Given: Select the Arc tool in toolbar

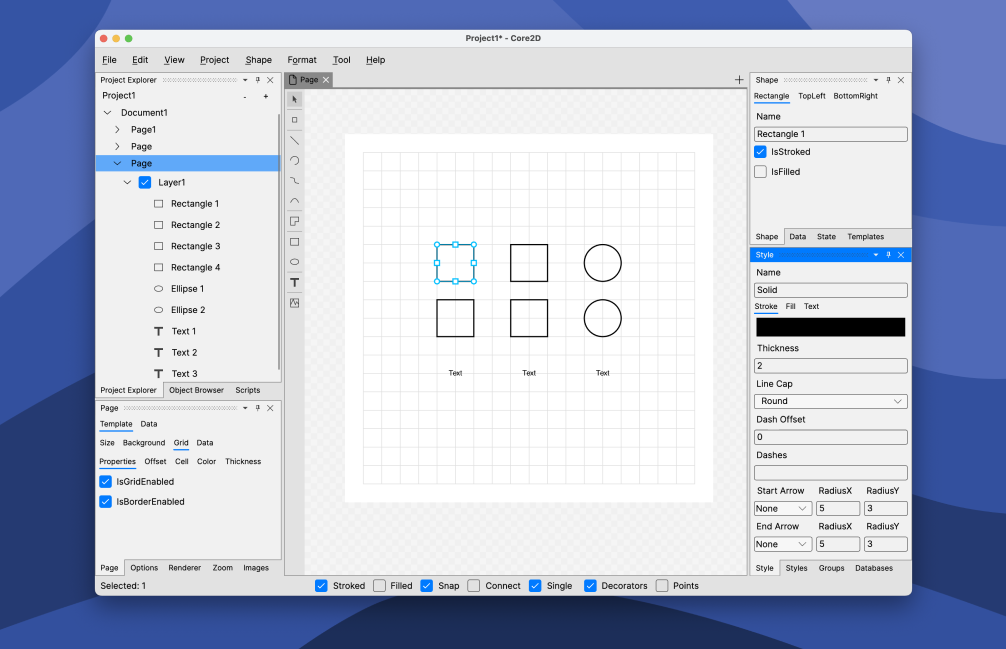Looking at the screenshot, I should [294, 160].
